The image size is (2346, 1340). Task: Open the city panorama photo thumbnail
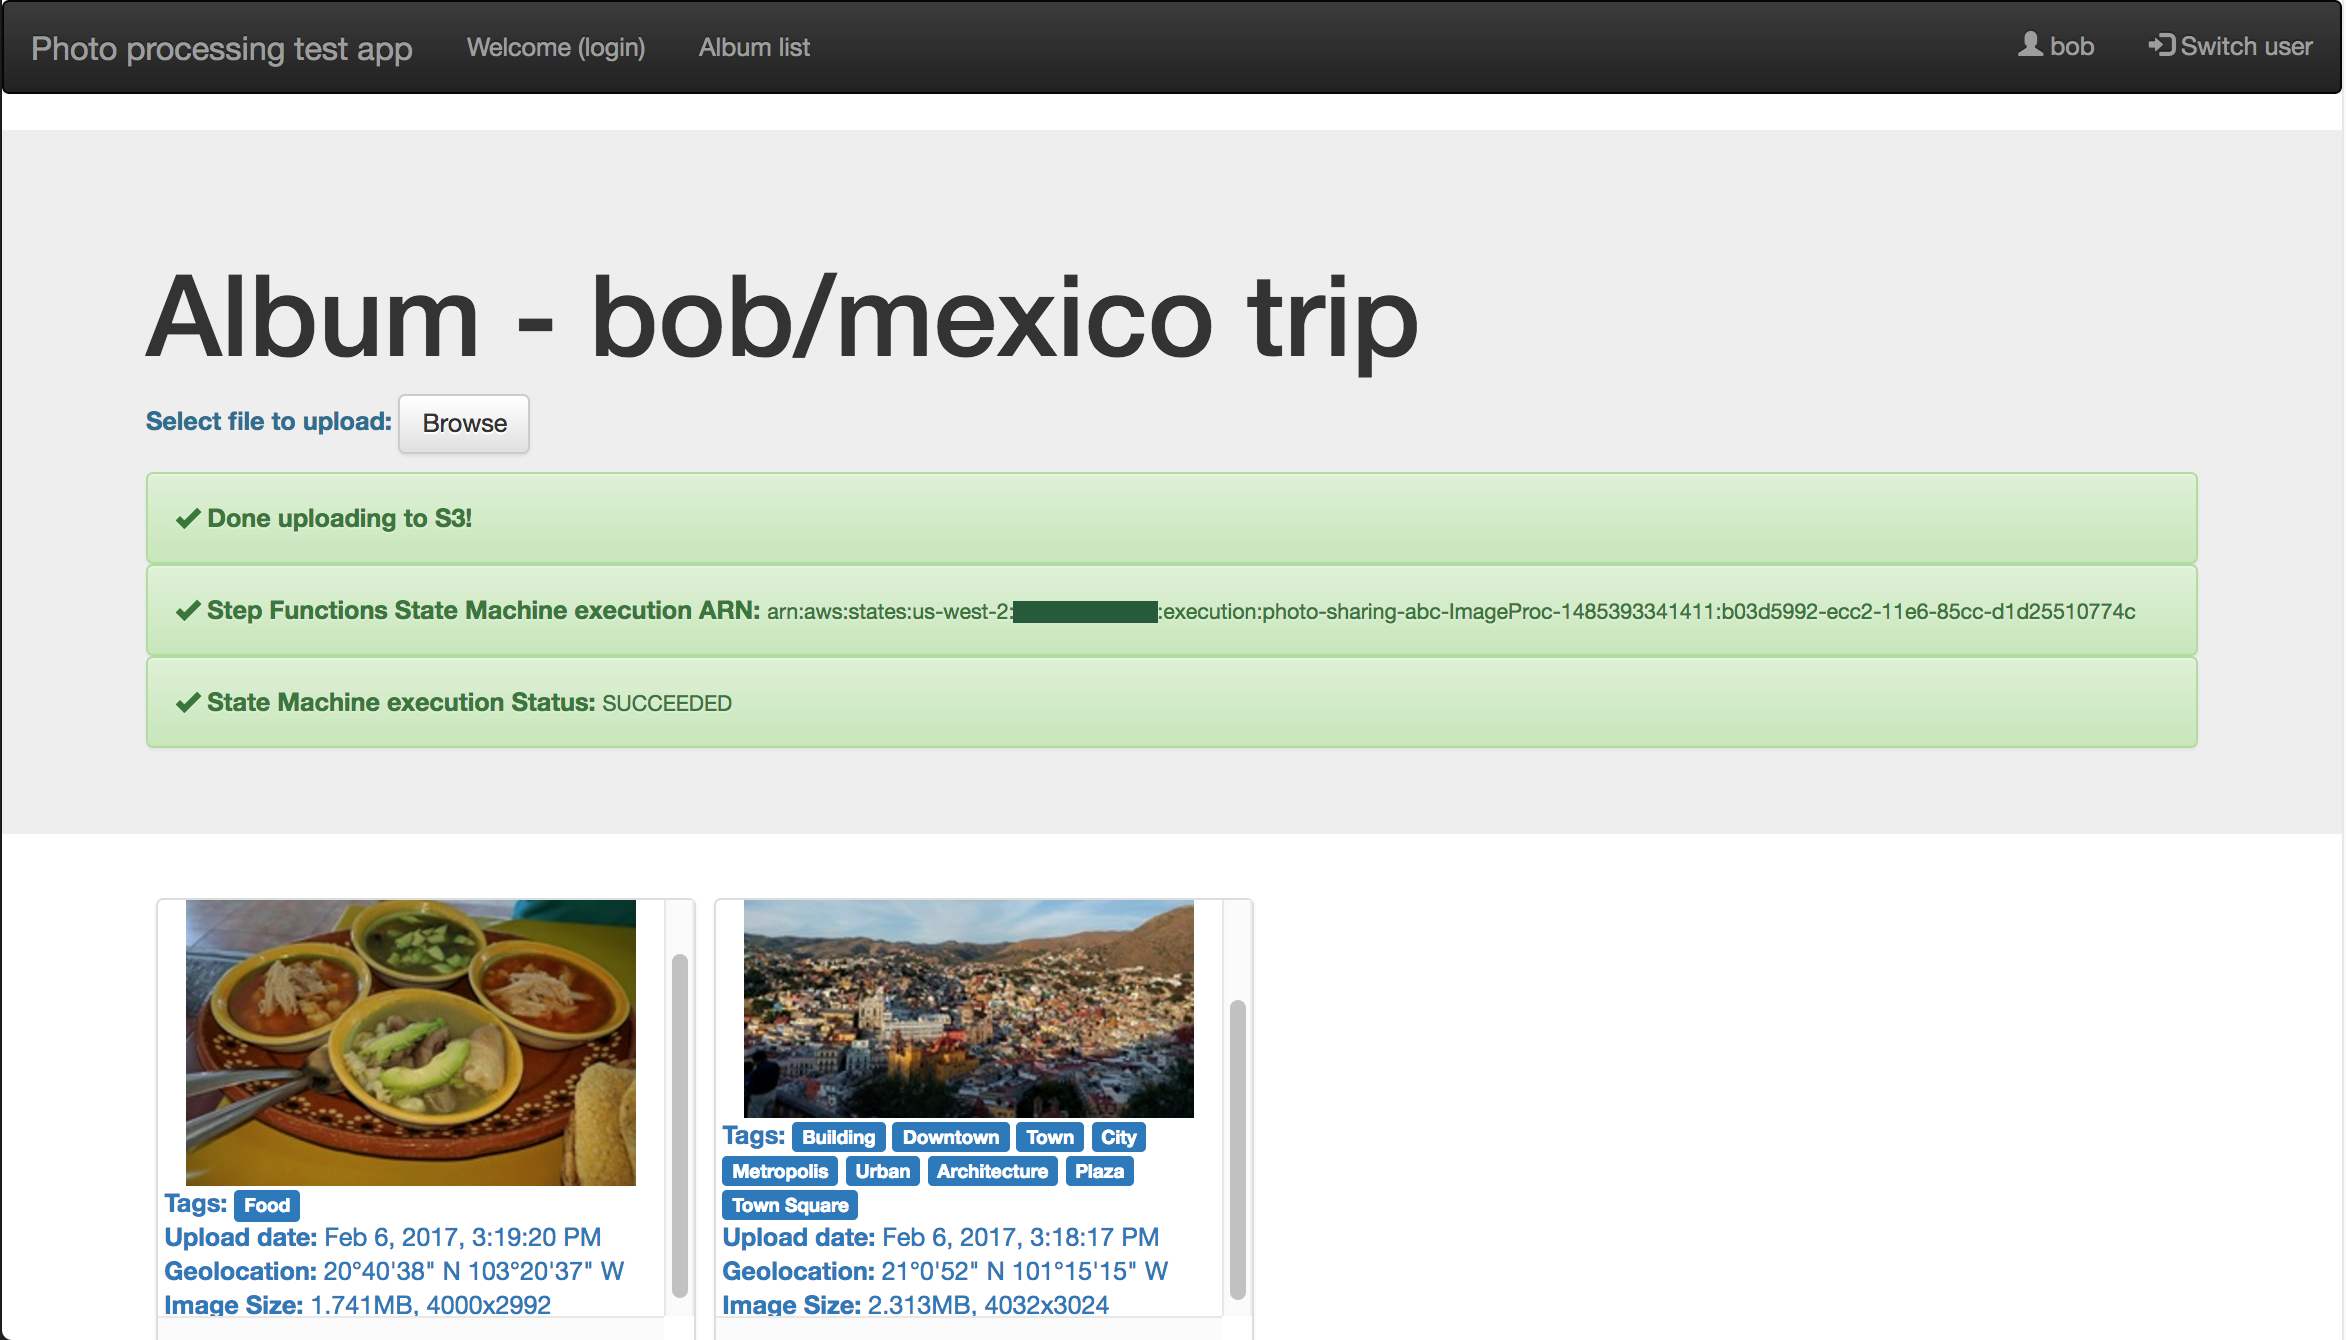[968, 1008]
